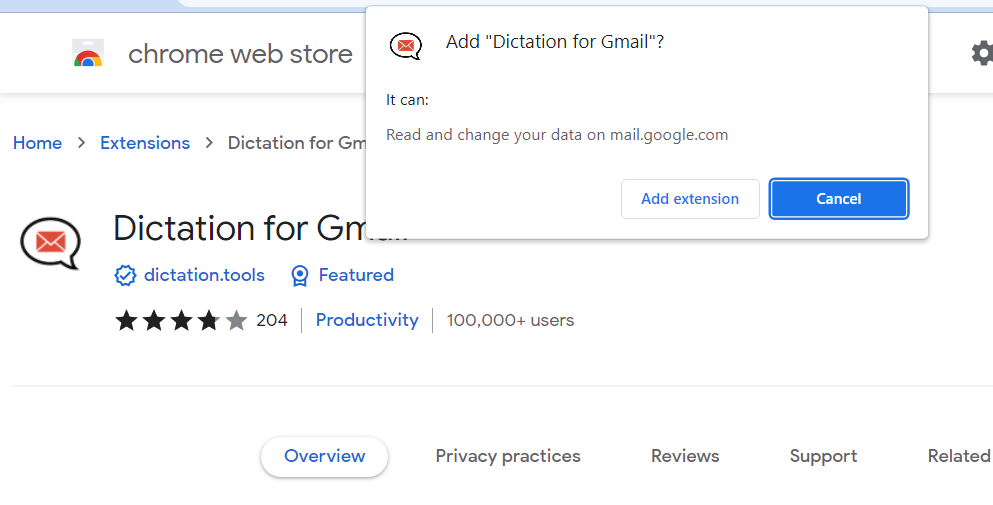
Task: Go to the Home breadcrumb link
Action: 37,143
